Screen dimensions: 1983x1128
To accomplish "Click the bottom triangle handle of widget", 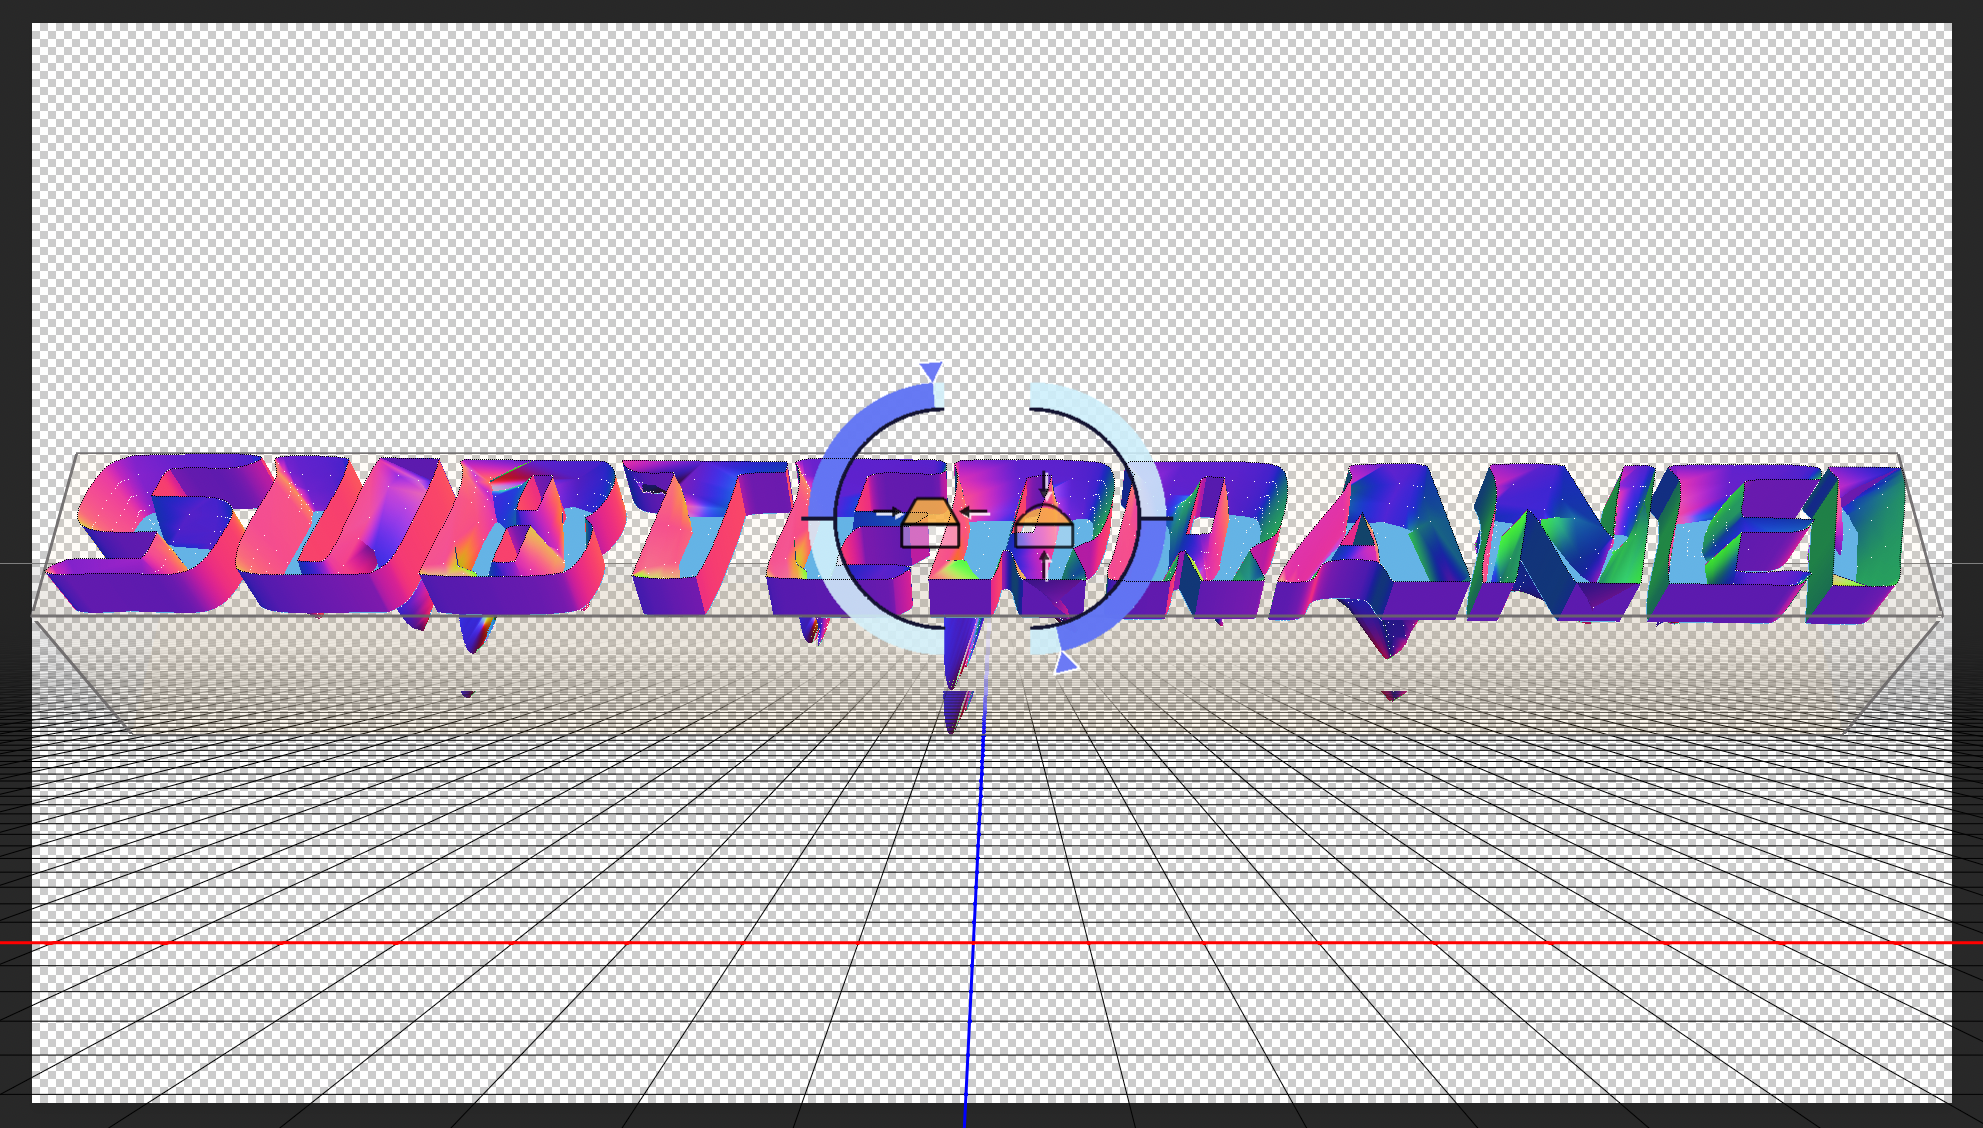I will 1065,662.
